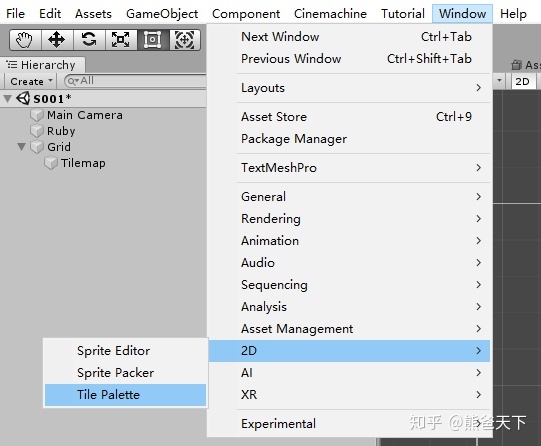541x446 pixels.
Task: Open the File menu
Action: click(16, 14)
